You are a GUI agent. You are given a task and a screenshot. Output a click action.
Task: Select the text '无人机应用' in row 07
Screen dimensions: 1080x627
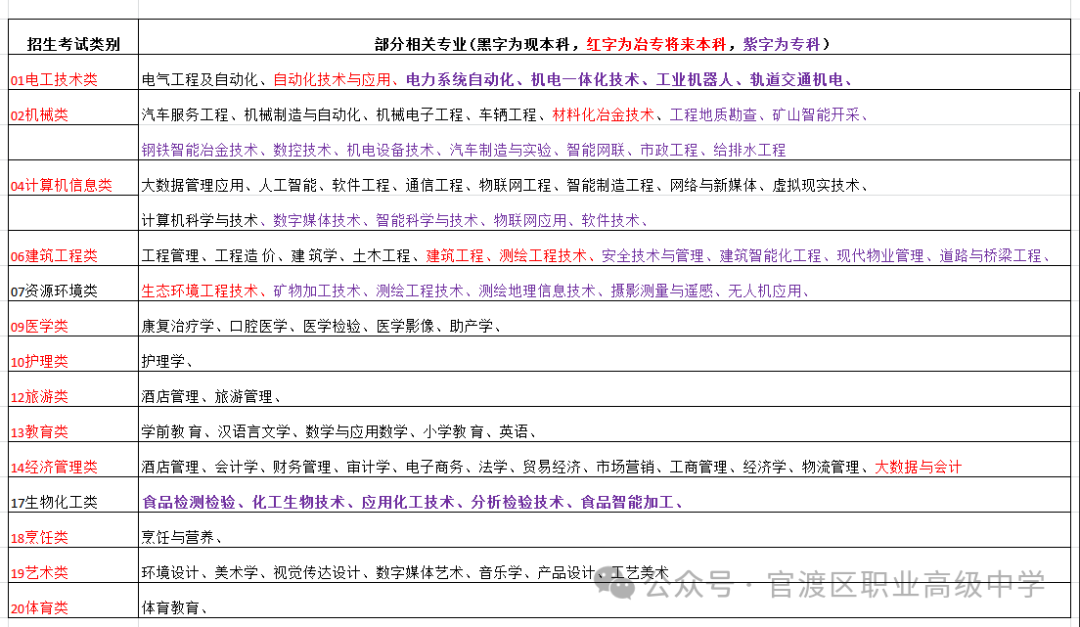(x=765, y=291)
